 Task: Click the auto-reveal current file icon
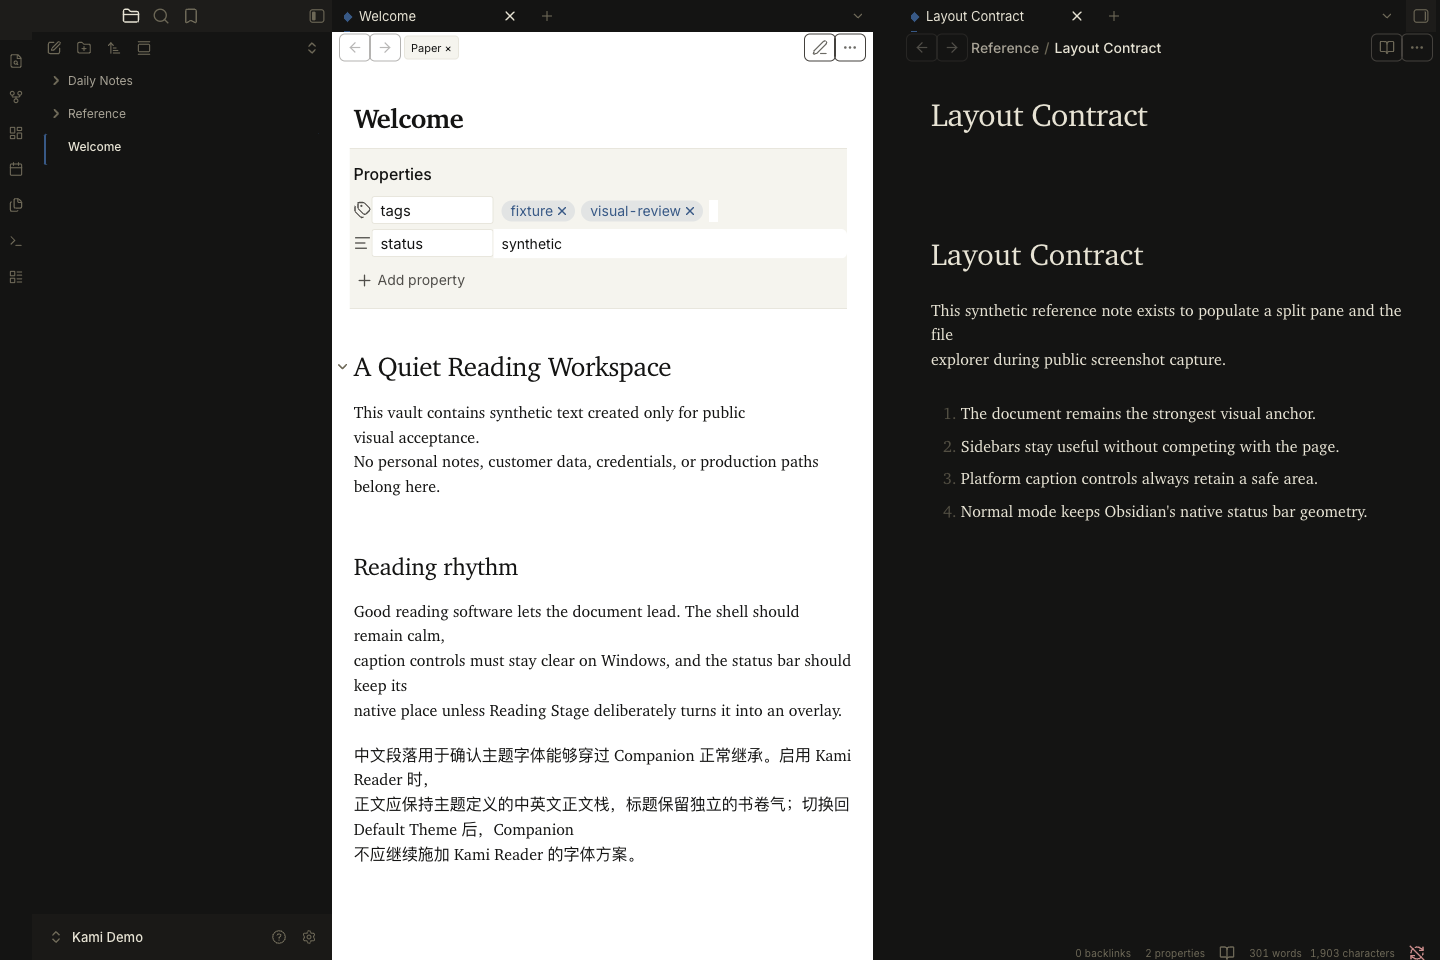pos(144,48)
